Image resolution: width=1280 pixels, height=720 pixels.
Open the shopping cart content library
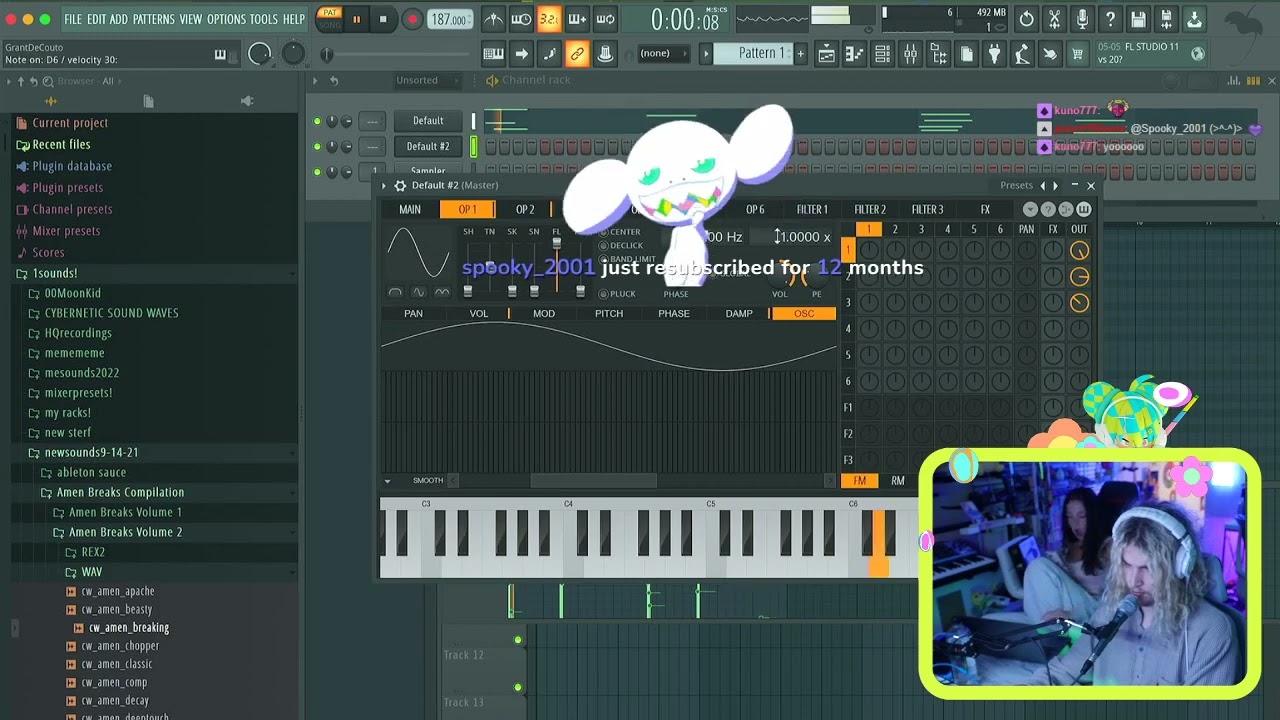pos(1078,54)
